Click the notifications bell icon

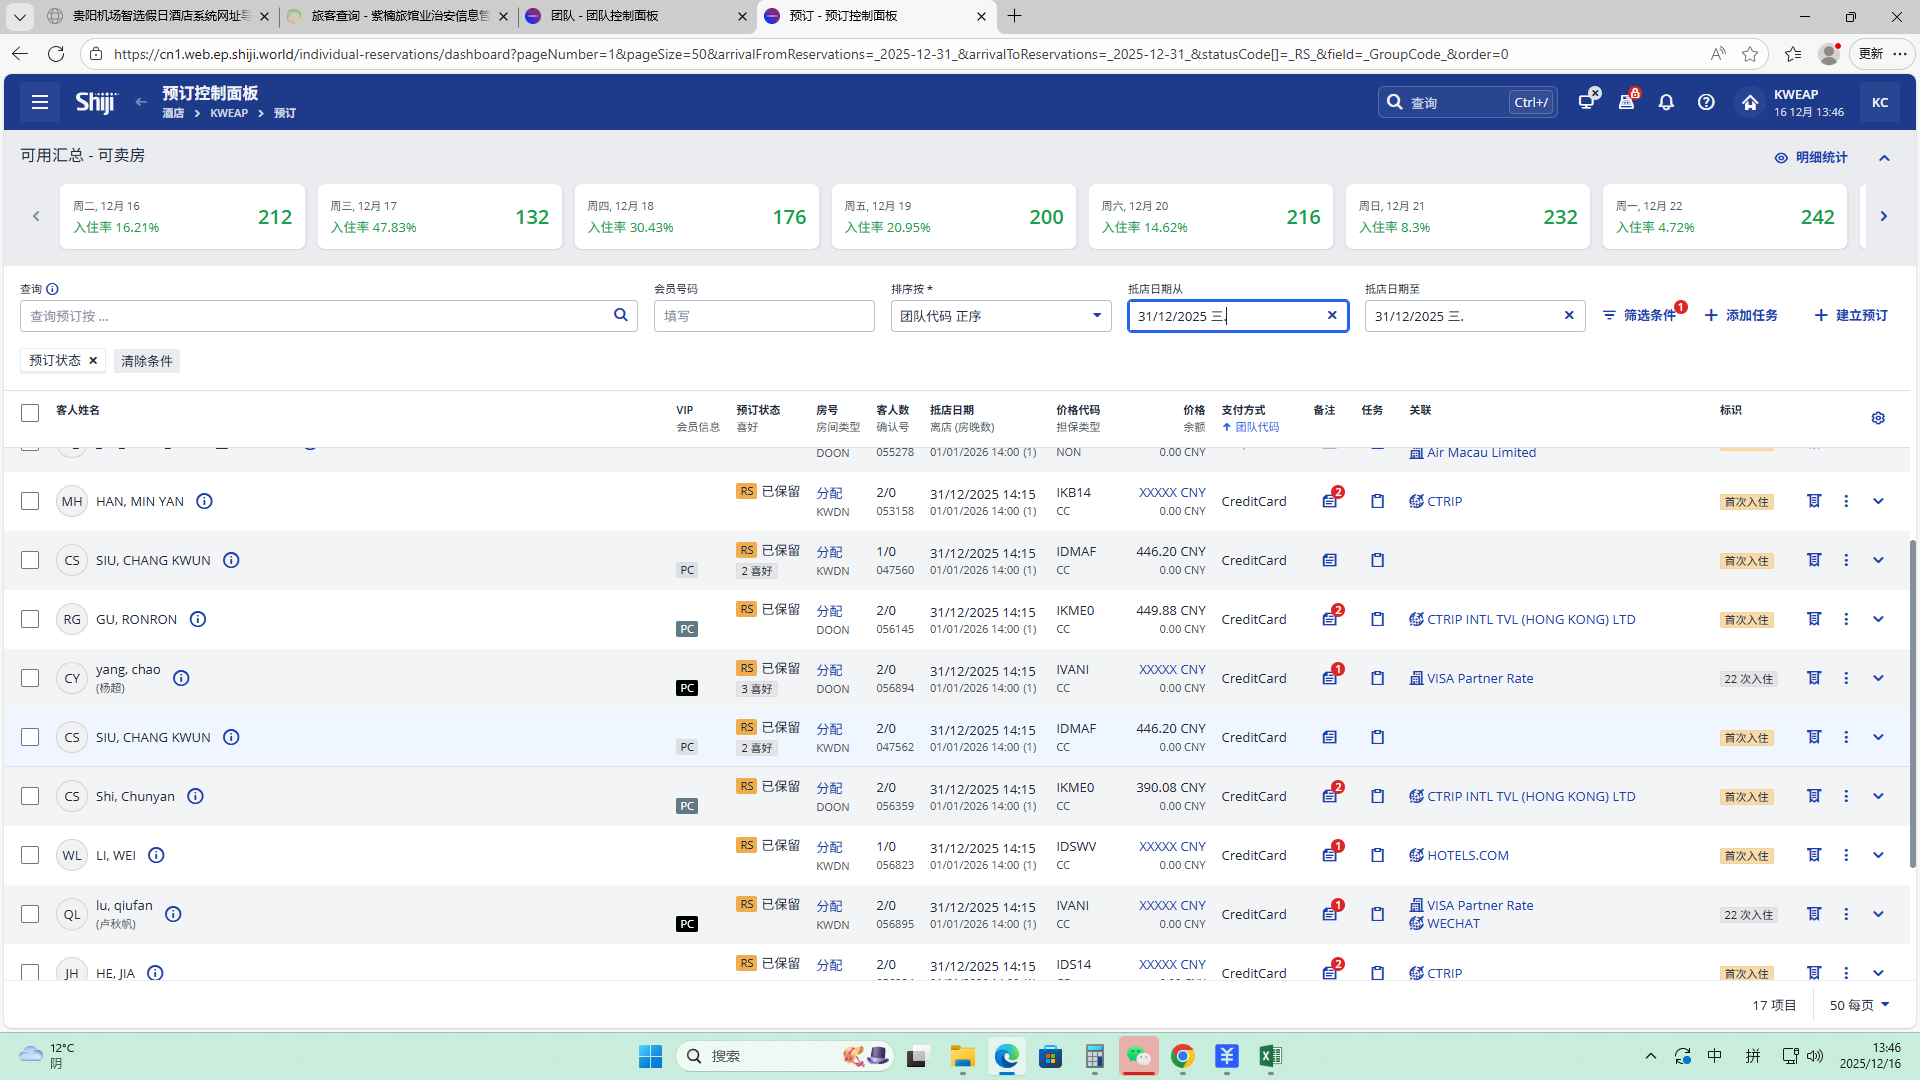pyautogui.click(x=1666, y=102)
